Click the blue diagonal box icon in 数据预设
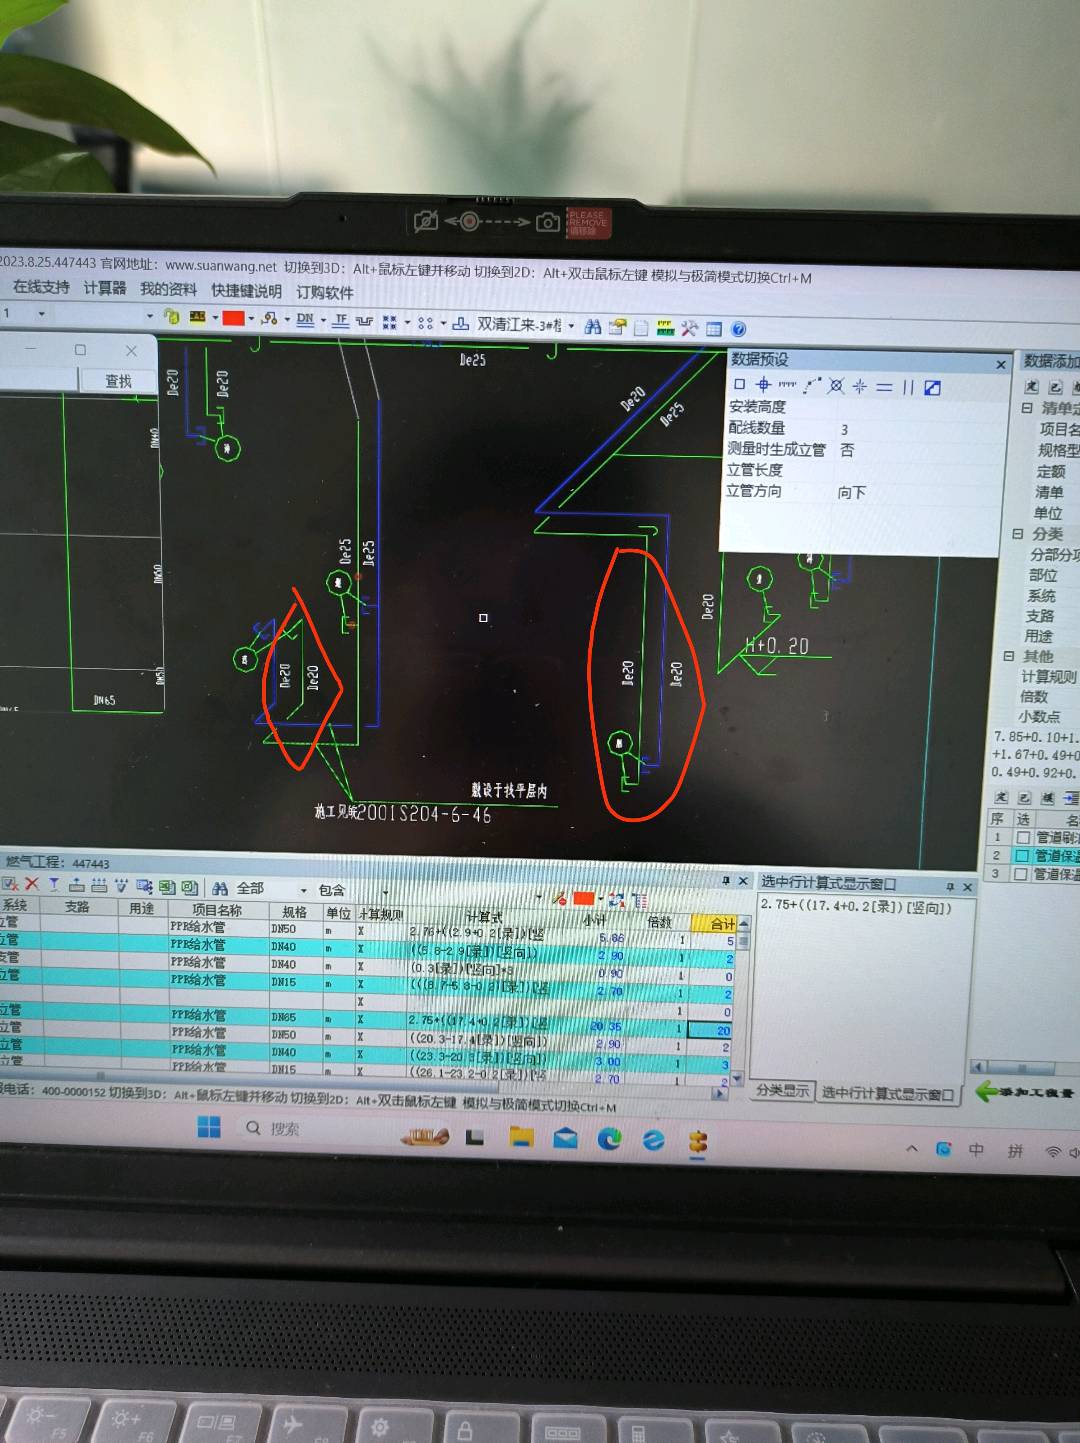The image size is (1080, 1443). click(932, 388)
